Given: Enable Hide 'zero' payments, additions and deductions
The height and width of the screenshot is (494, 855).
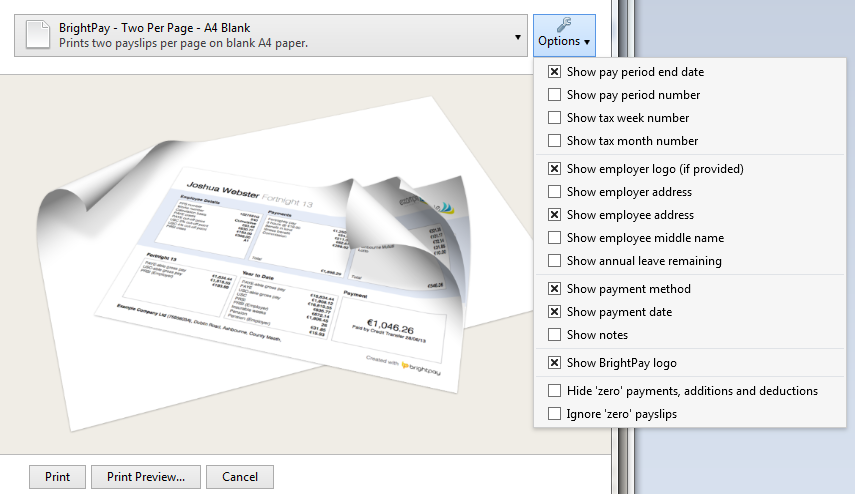Looking at the screenshot, I should 554,391.
